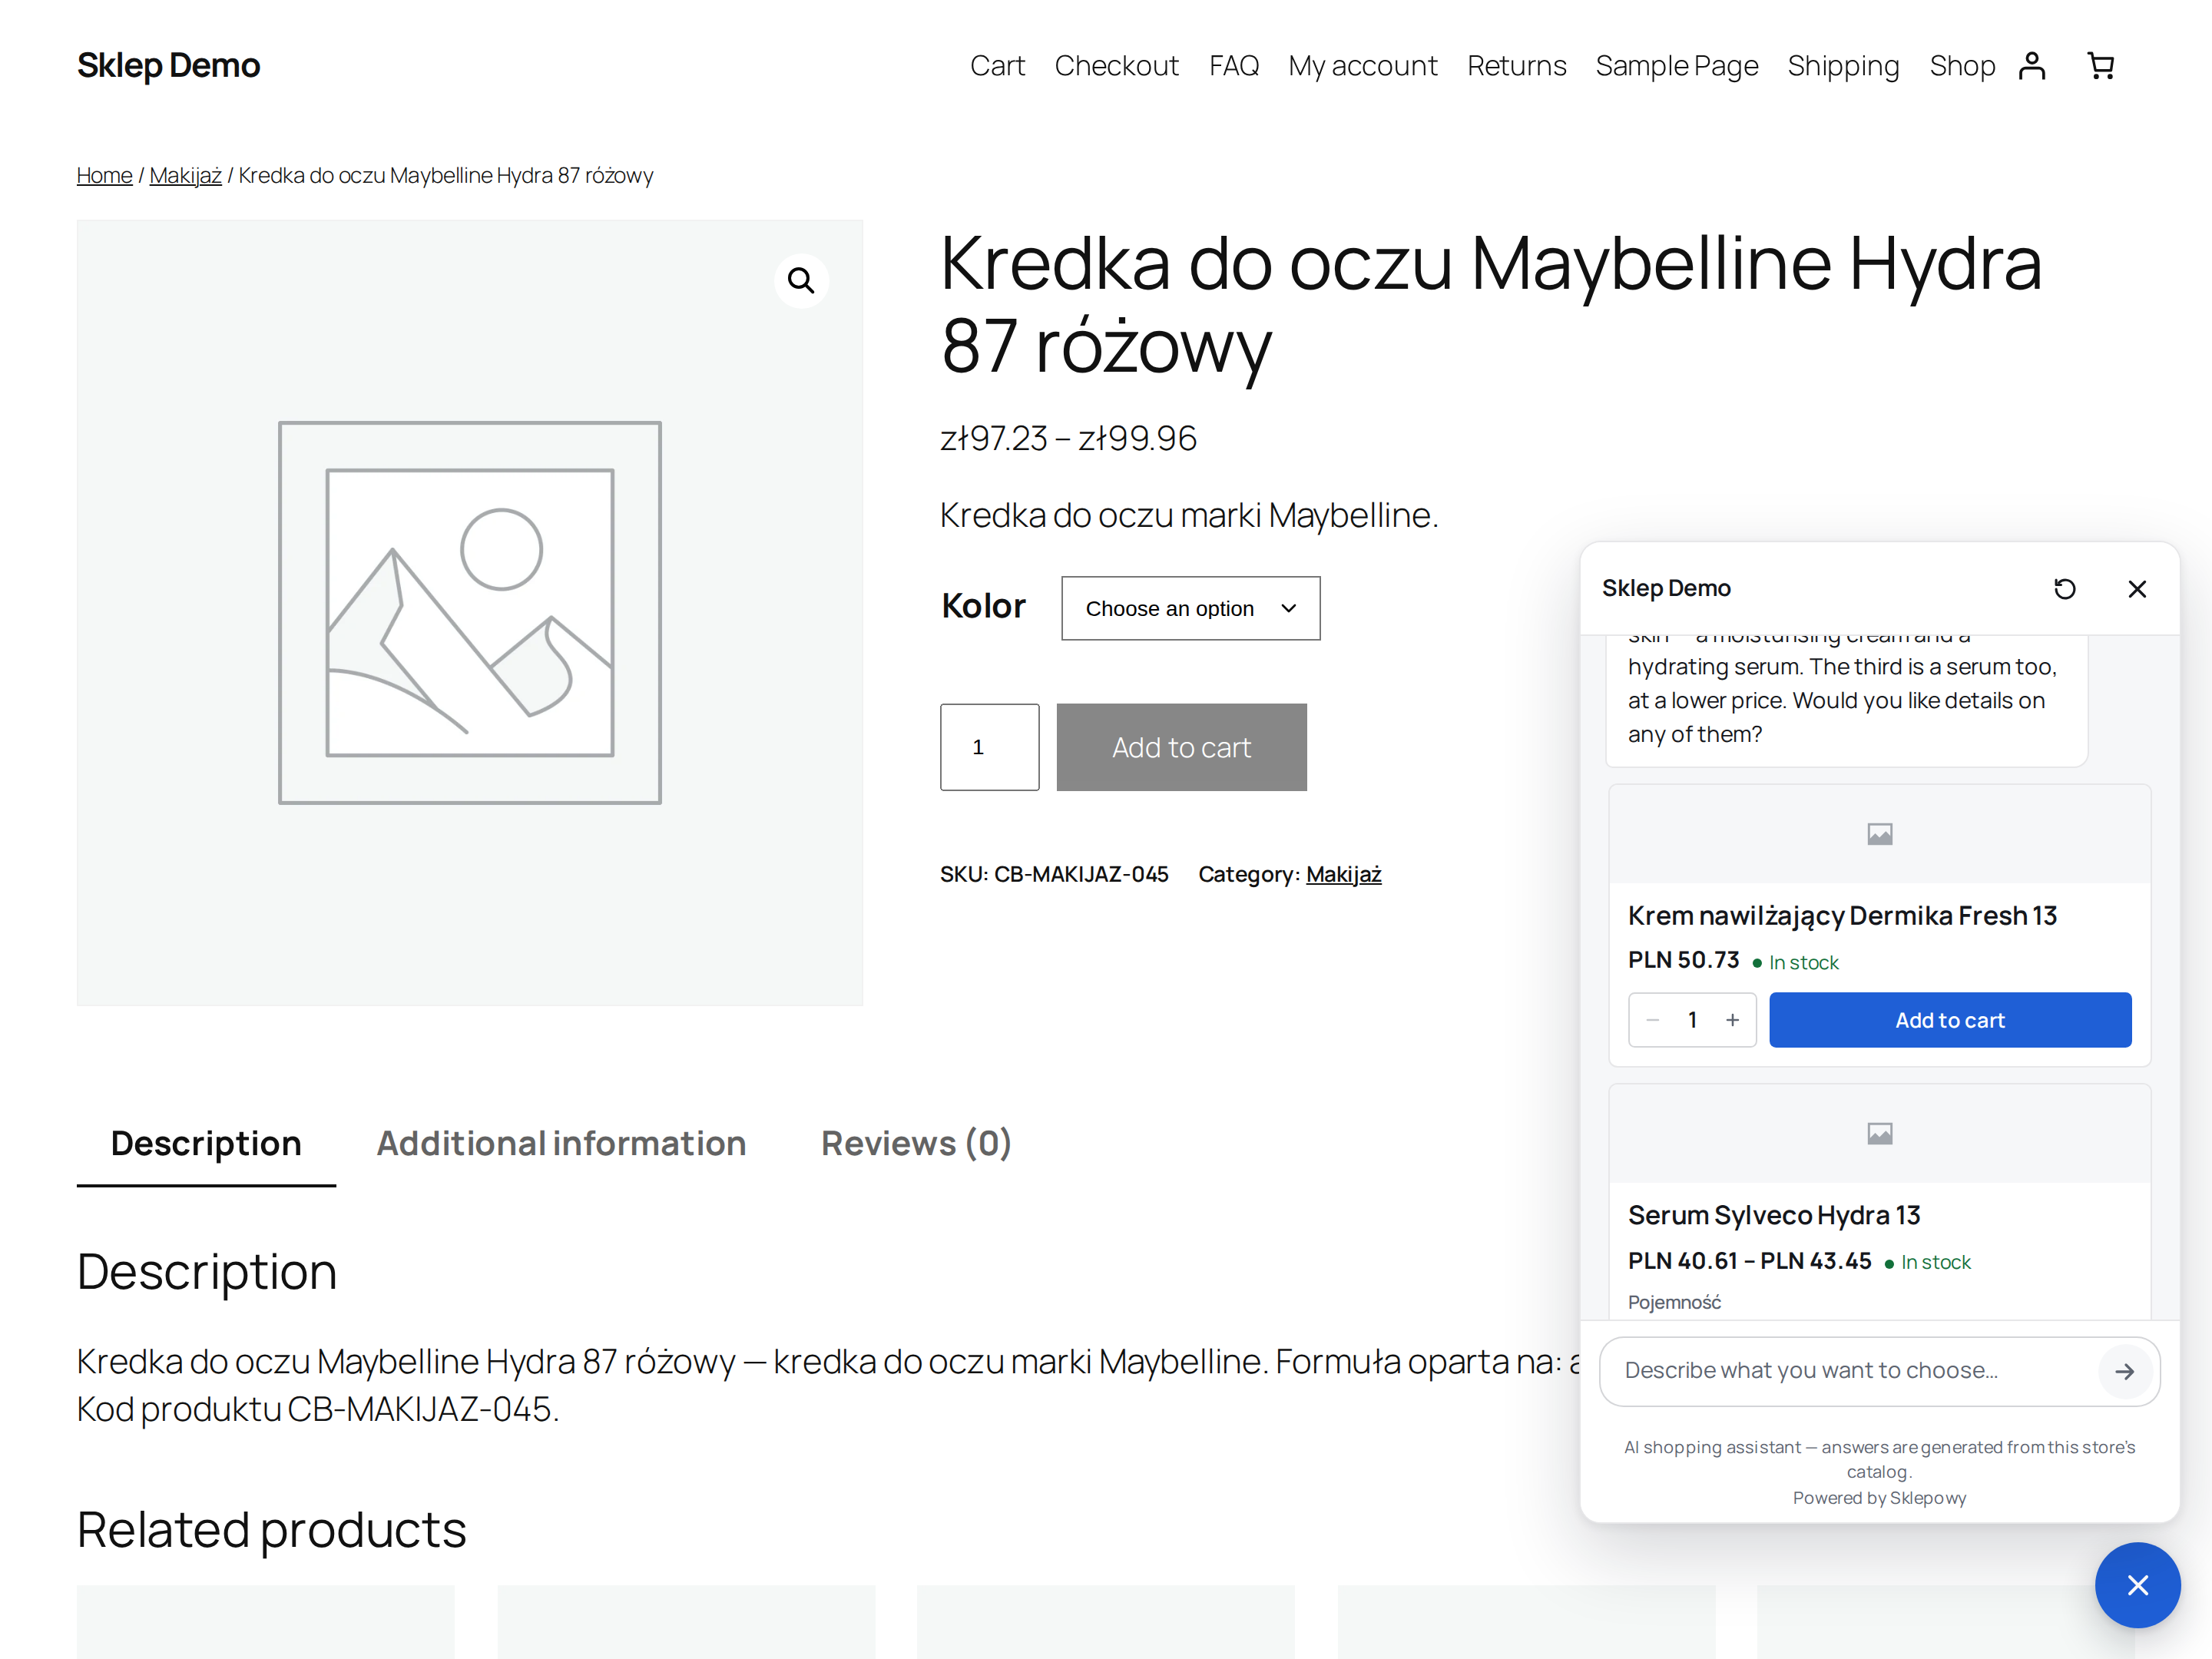
Task: Follow the Makijaż breadcrumb link
Action: pyautogui.click(x=186, y=176)
